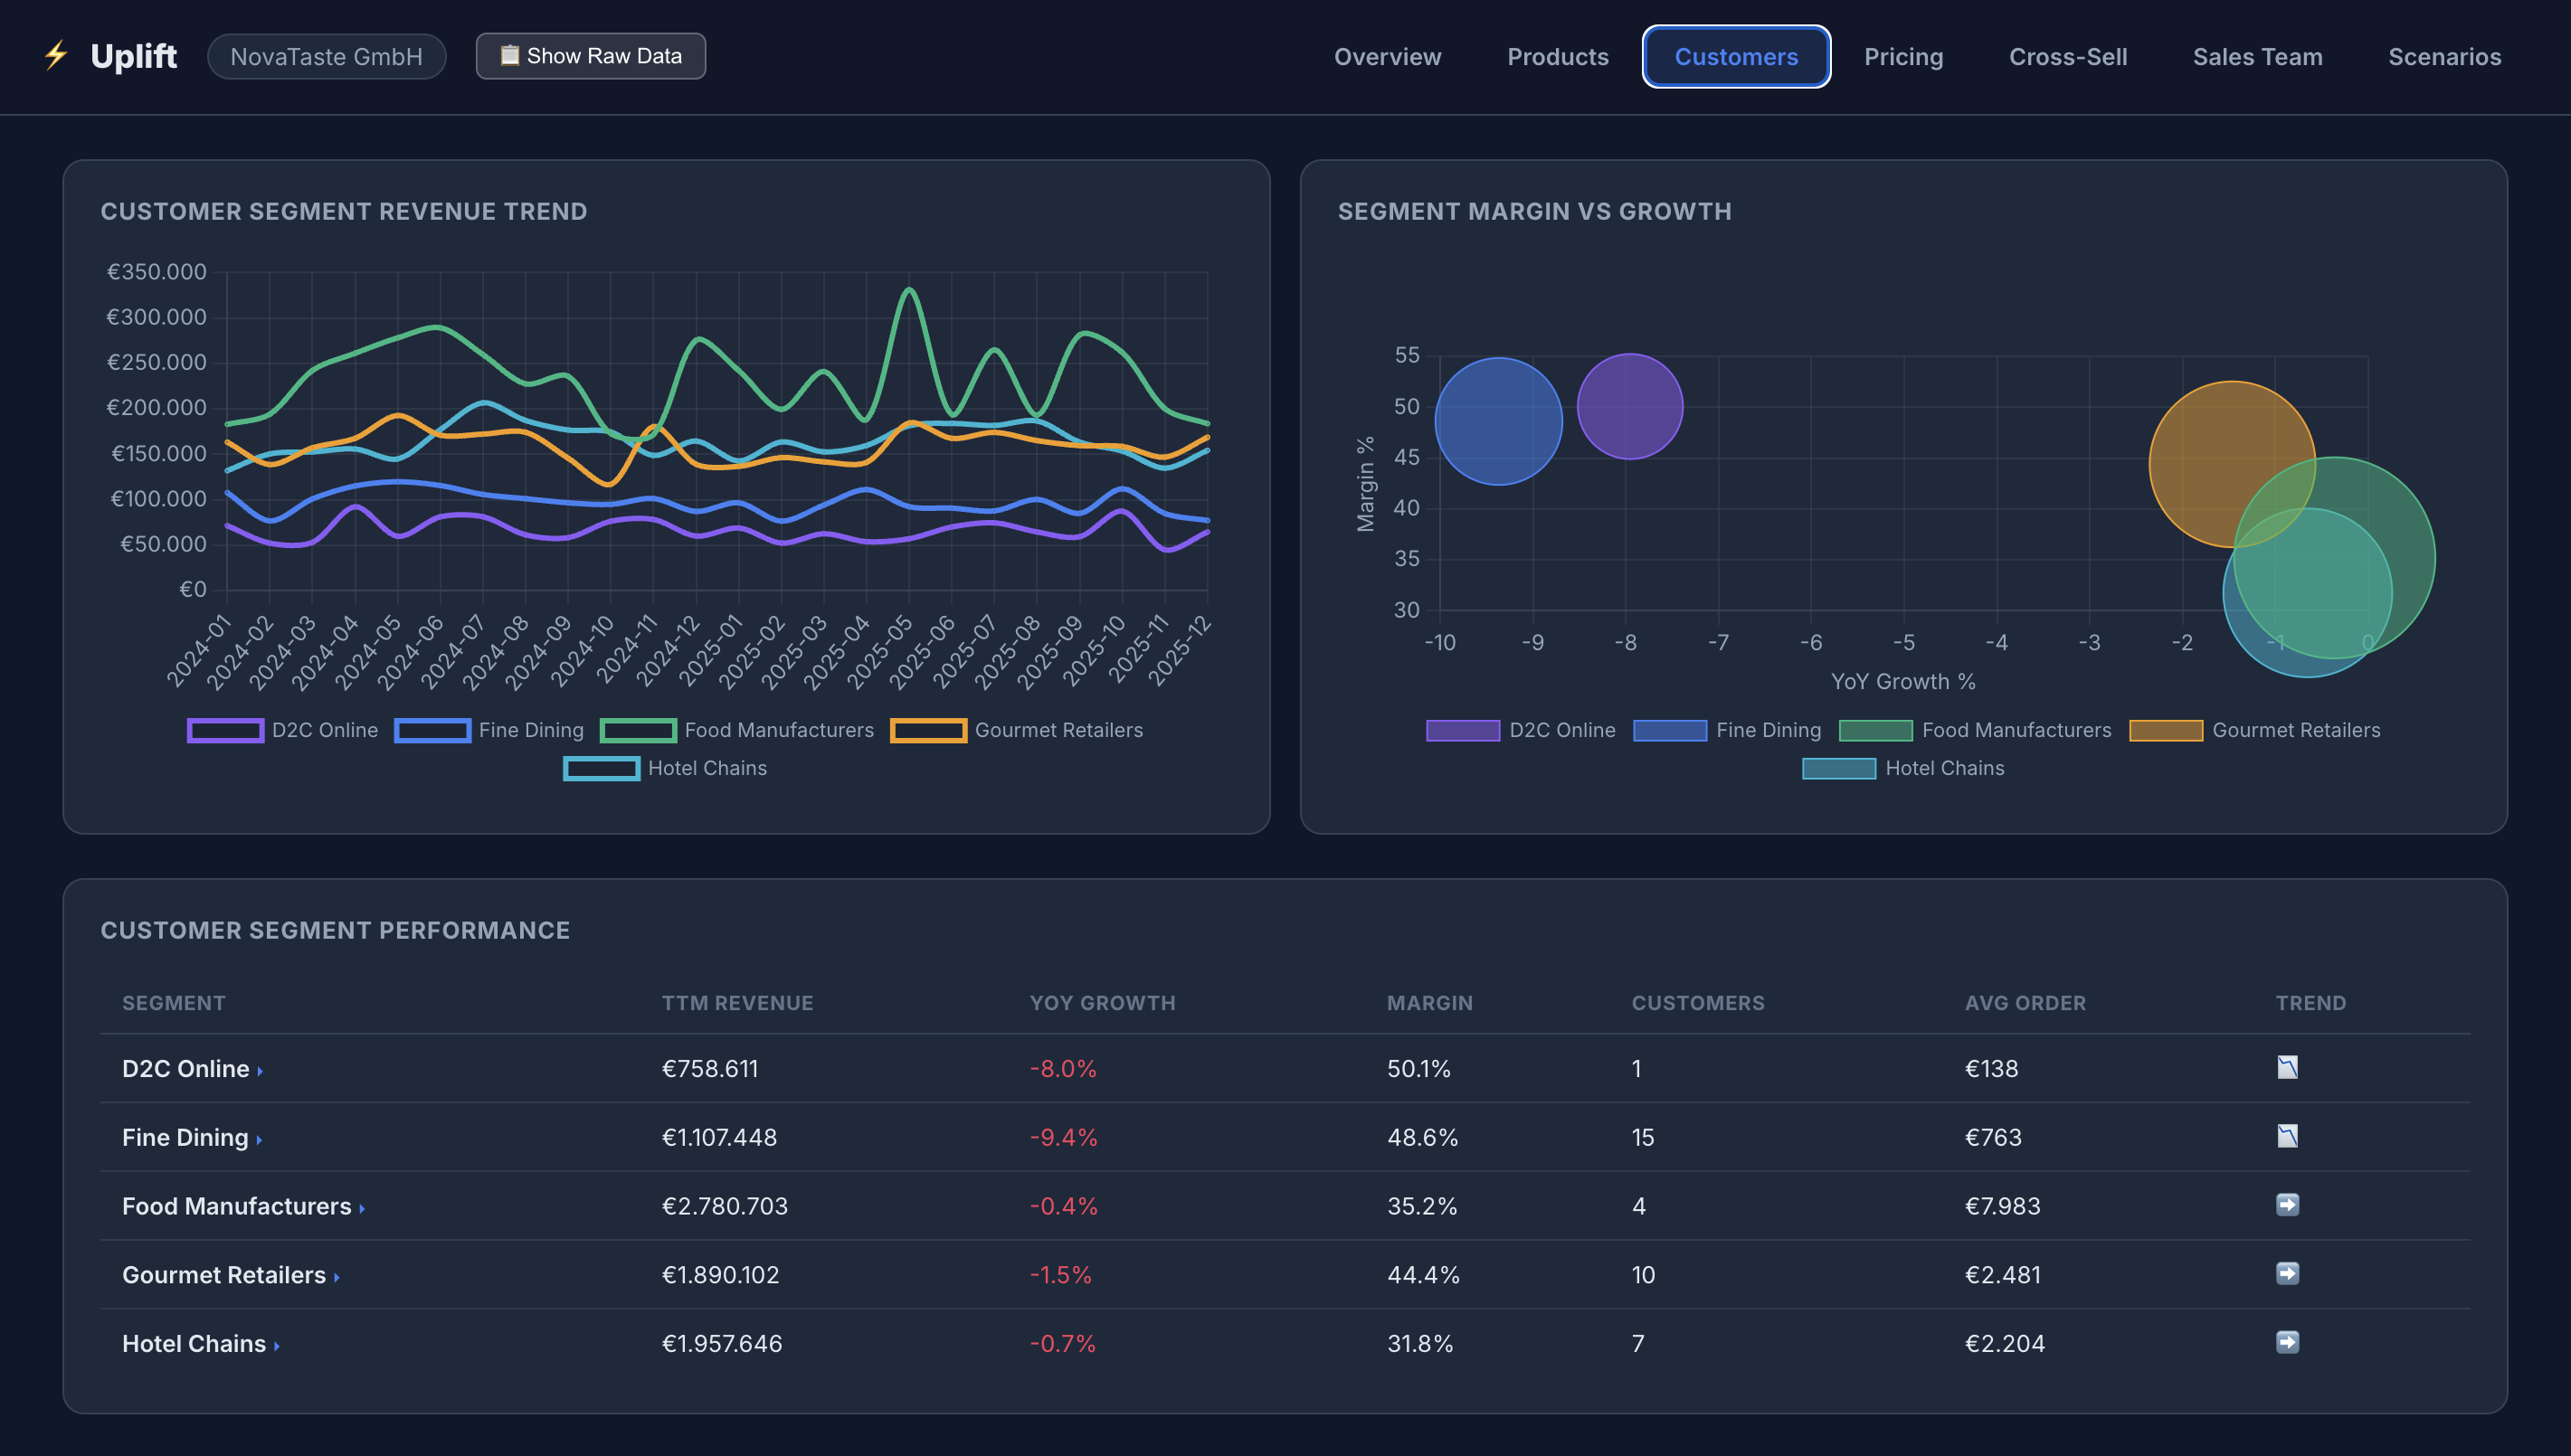This screenshot has width=2571, height=1456.
Task: Click the D2C Online downward trend icon
Action: coord(2287,1067)
